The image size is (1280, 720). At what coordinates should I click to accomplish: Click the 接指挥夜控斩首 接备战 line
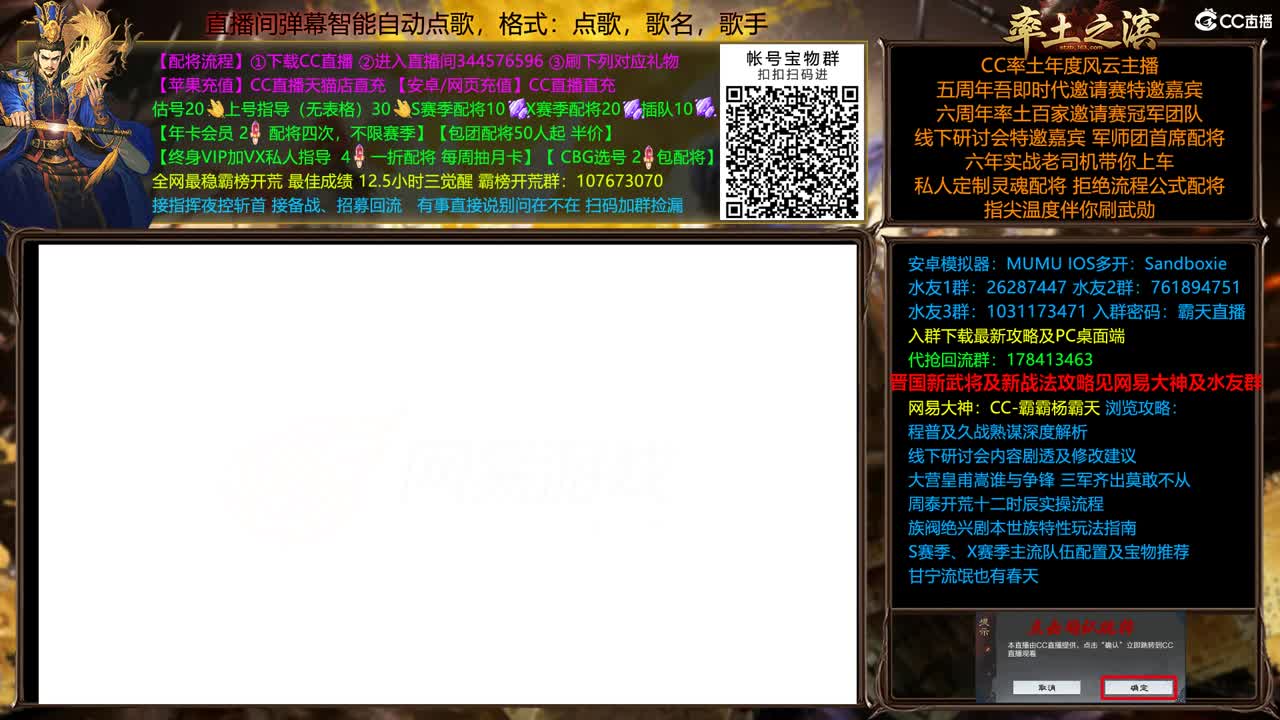coord(418,205)
